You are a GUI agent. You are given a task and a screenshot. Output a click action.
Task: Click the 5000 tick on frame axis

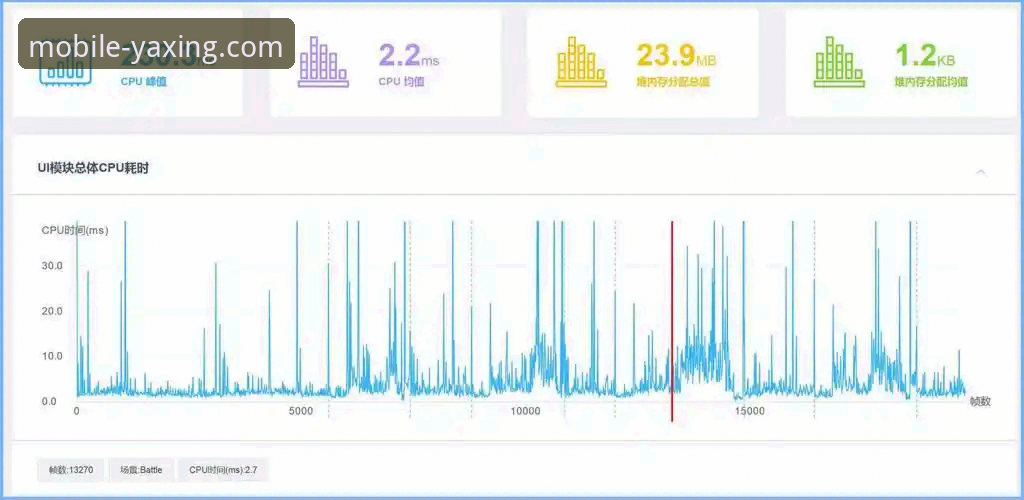coord(301,412)
